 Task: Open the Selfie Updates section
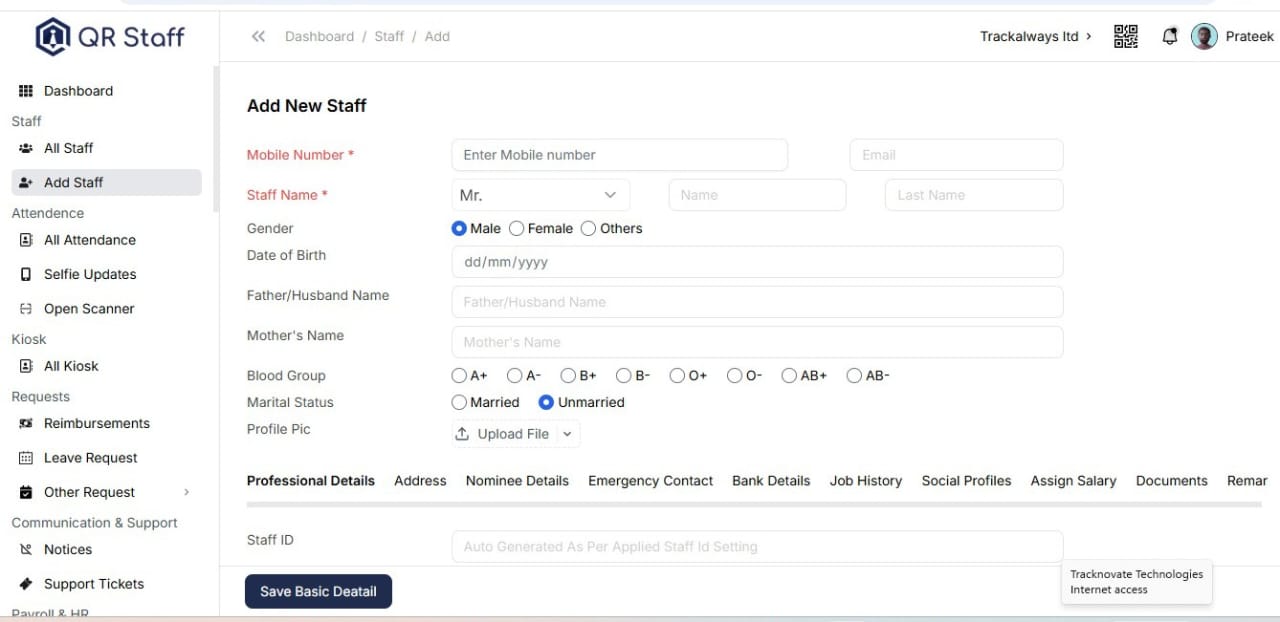click(x=89, y=273)
